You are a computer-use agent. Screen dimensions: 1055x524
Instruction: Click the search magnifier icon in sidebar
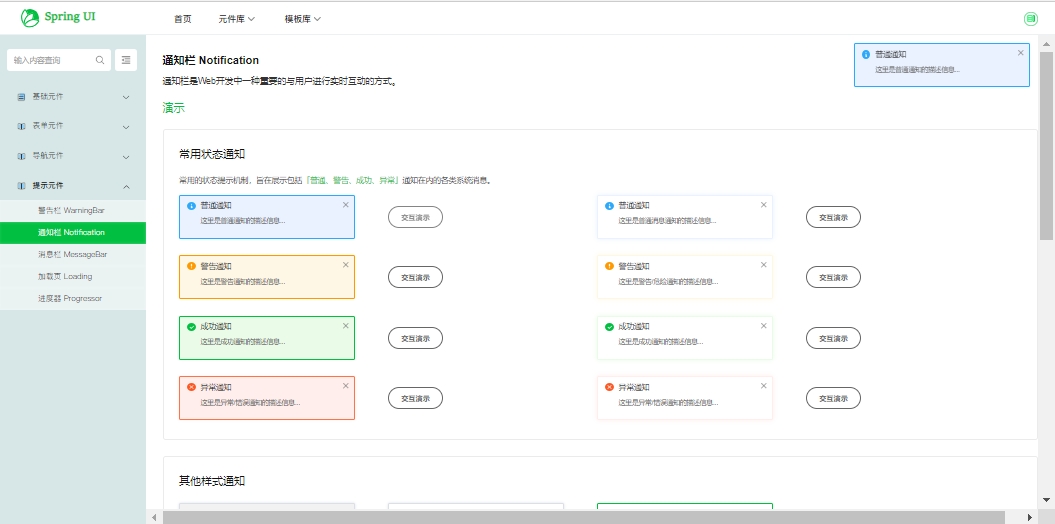pos(100,60)
